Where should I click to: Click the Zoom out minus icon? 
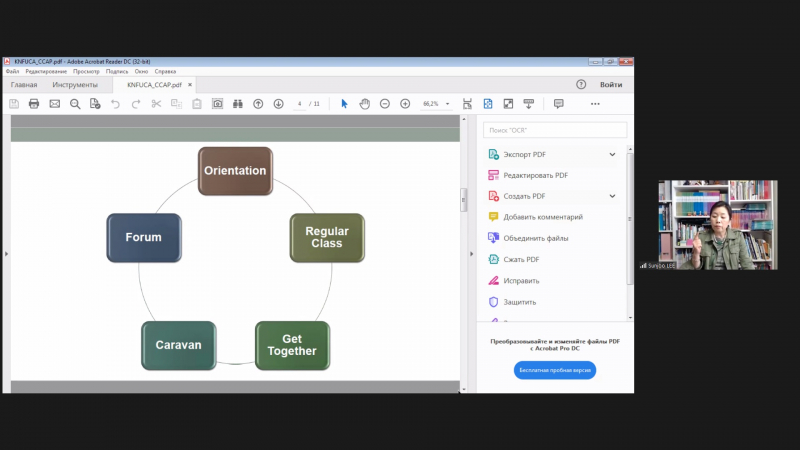click(x=385, y=104)
